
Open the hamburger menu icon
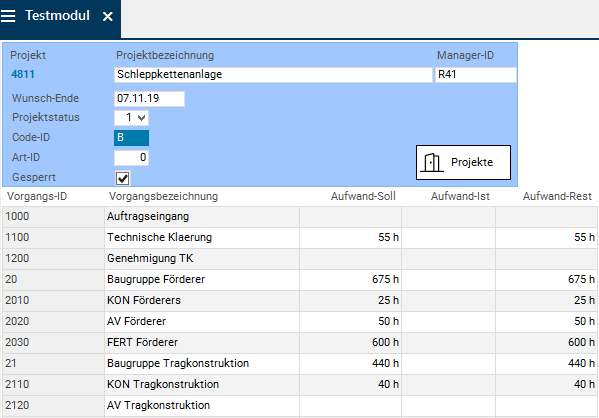pyautogui.click(x=8, y=16)
